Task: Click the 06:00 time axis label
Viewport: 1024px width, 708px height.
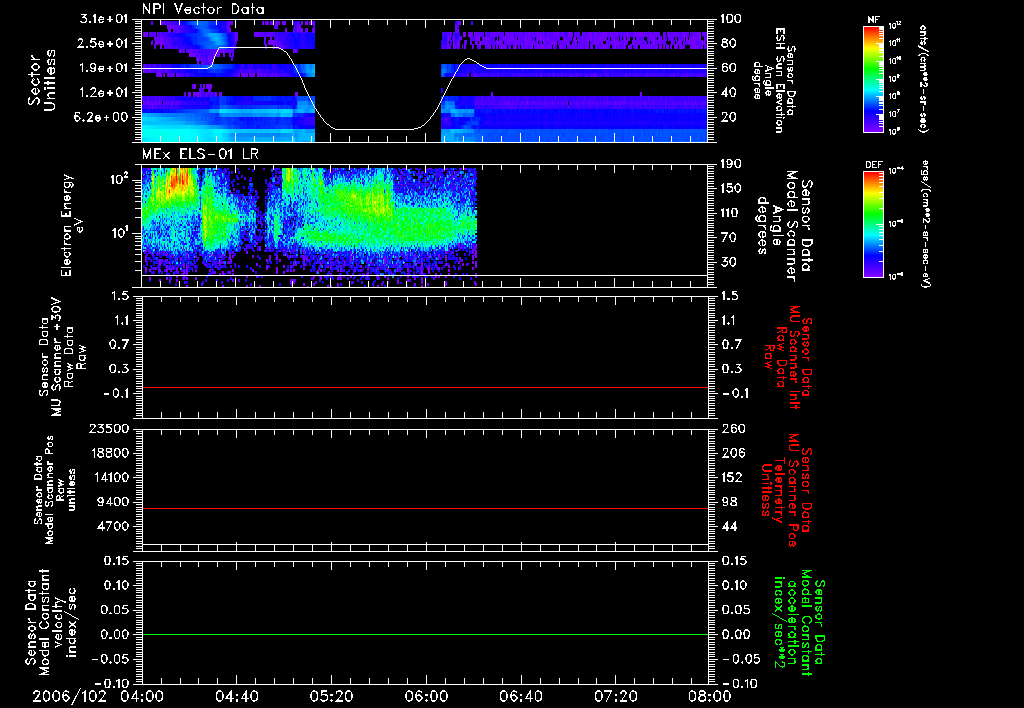Action: click(x=426, y=696)
